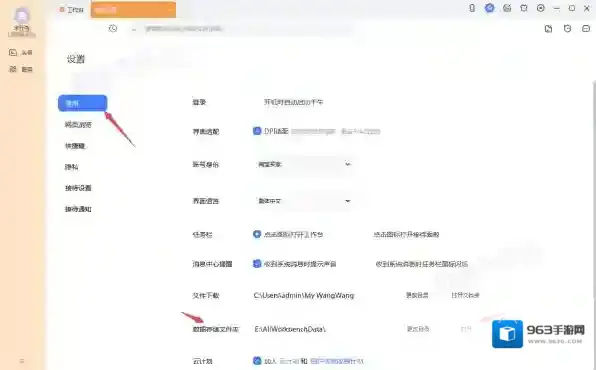This screenshot has height=370, width=596.
Task: Open the 网页浏览 settings category
Action: (78, 125)
